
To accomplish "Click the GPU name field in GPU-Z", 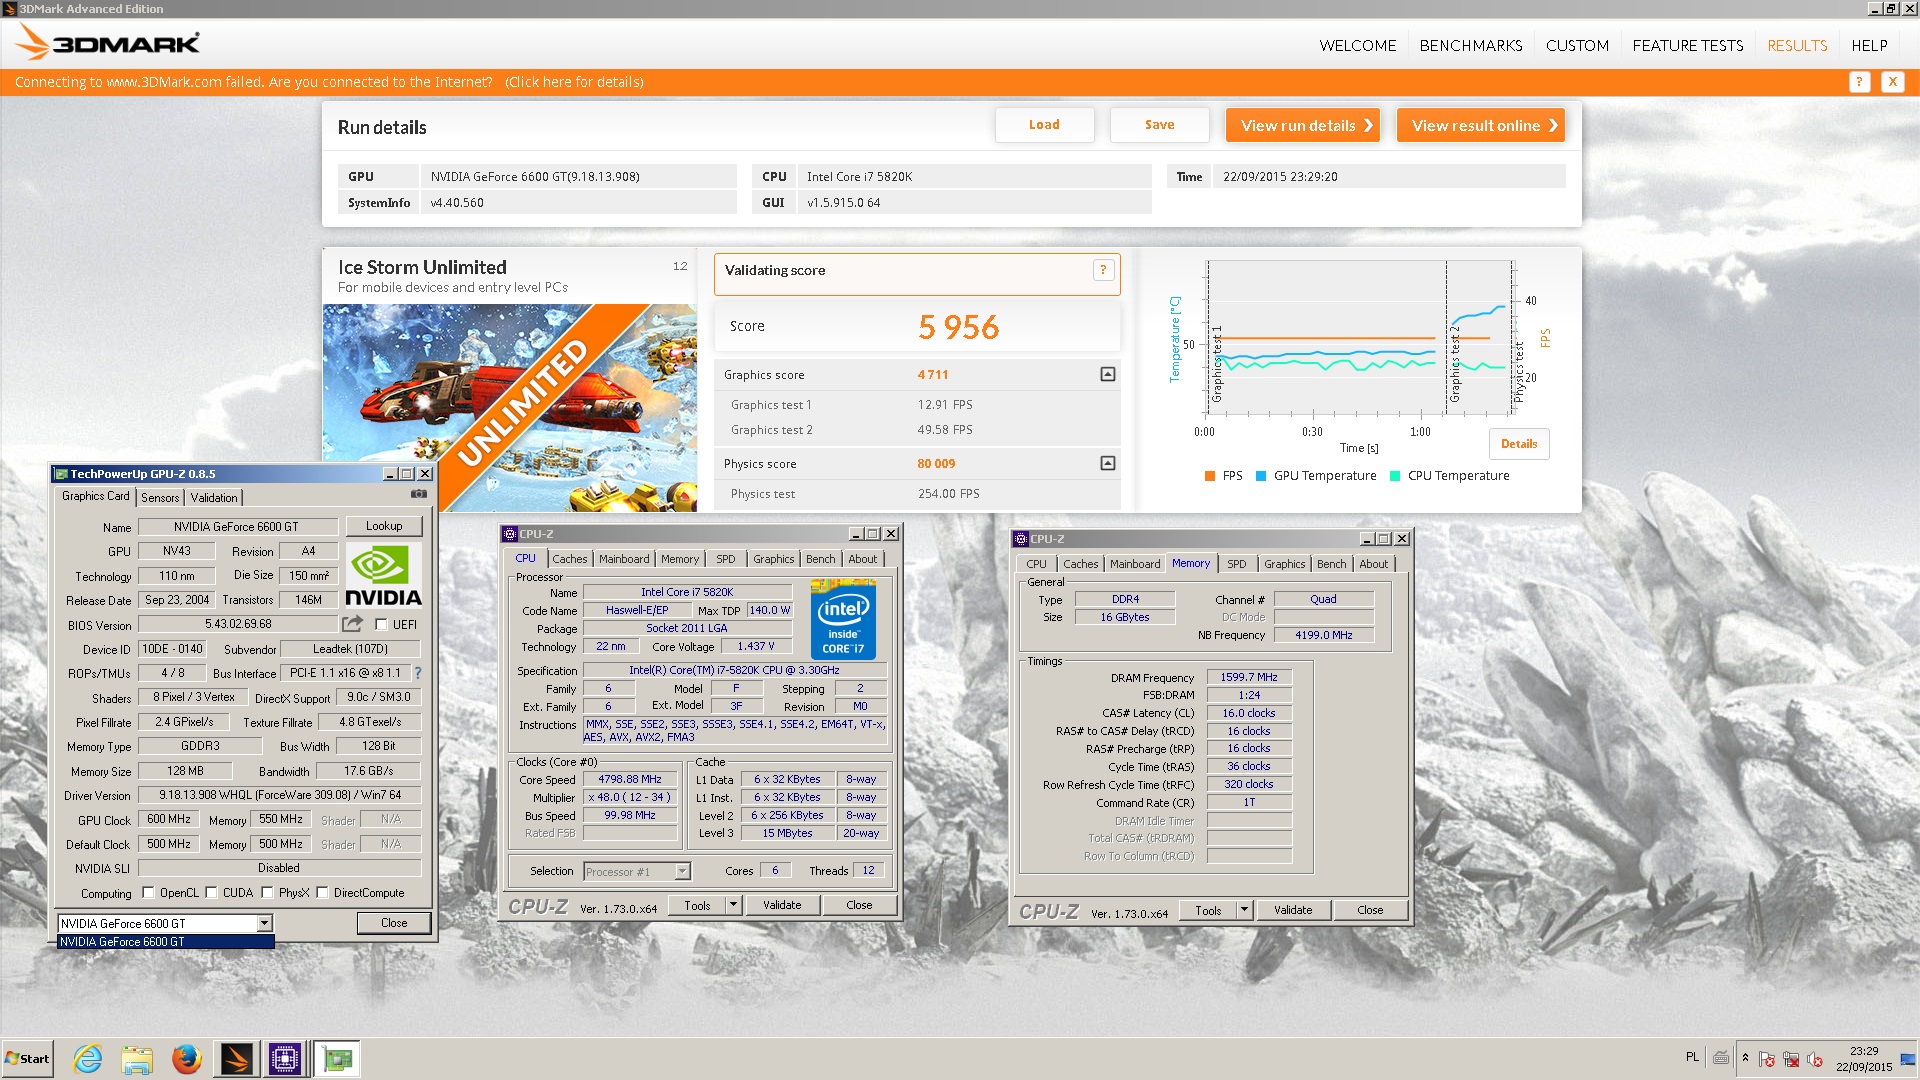I will [236, 527].
